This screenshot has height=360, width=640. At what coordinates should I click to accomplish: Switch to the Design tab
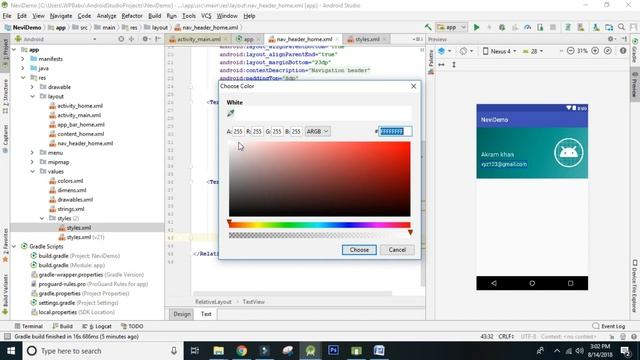point(182,314)
